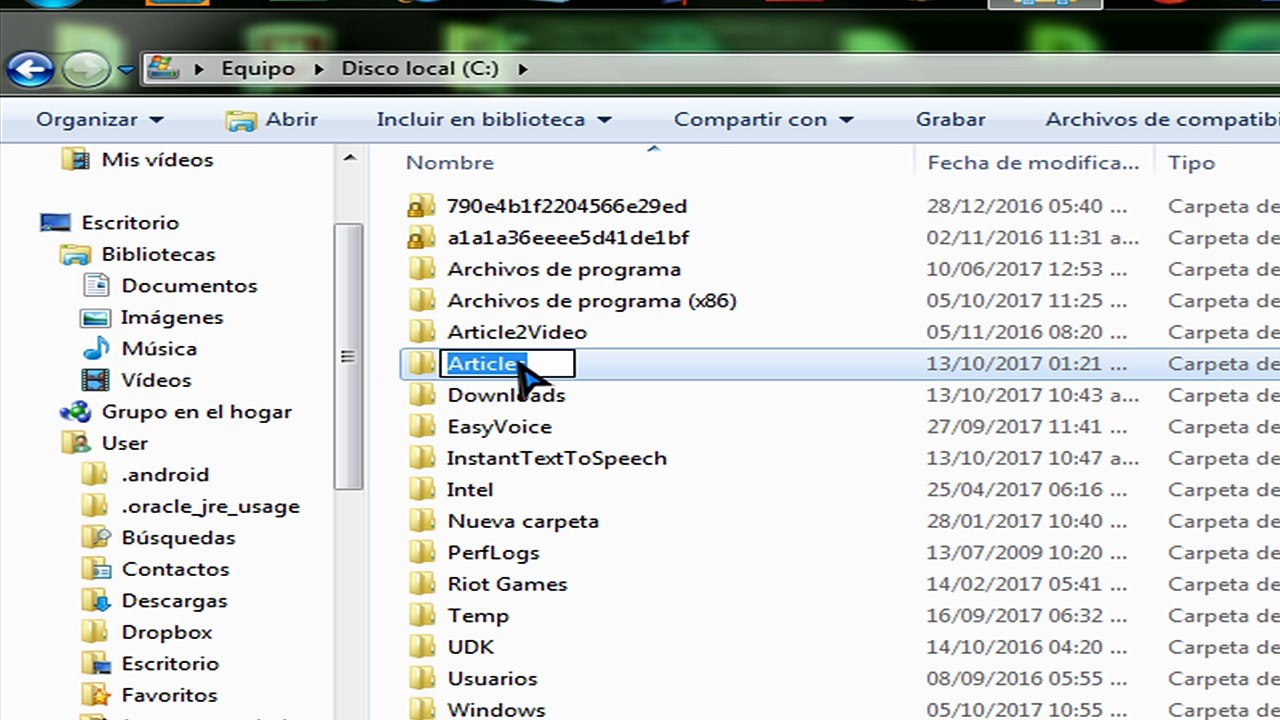This screenshot has width=1280, height=720.
Task: Select Disco local (C:) in address bar
Action: (x=420, y=69)
